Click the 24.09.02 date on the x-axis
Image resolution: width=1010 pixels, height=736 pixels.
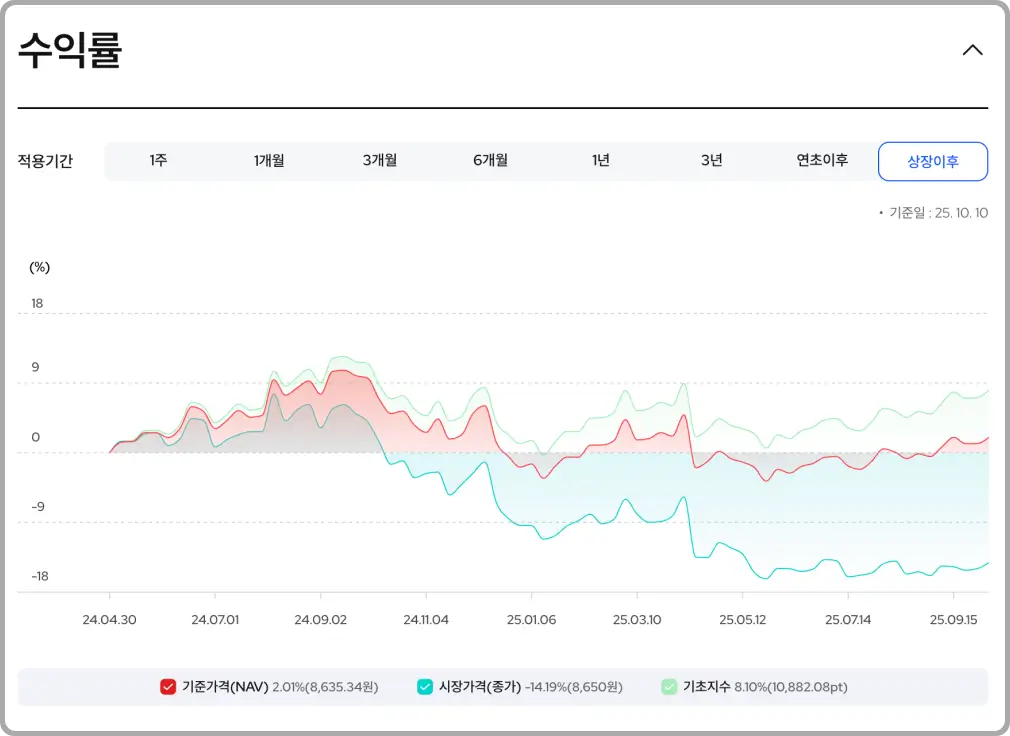click(321, 620)
